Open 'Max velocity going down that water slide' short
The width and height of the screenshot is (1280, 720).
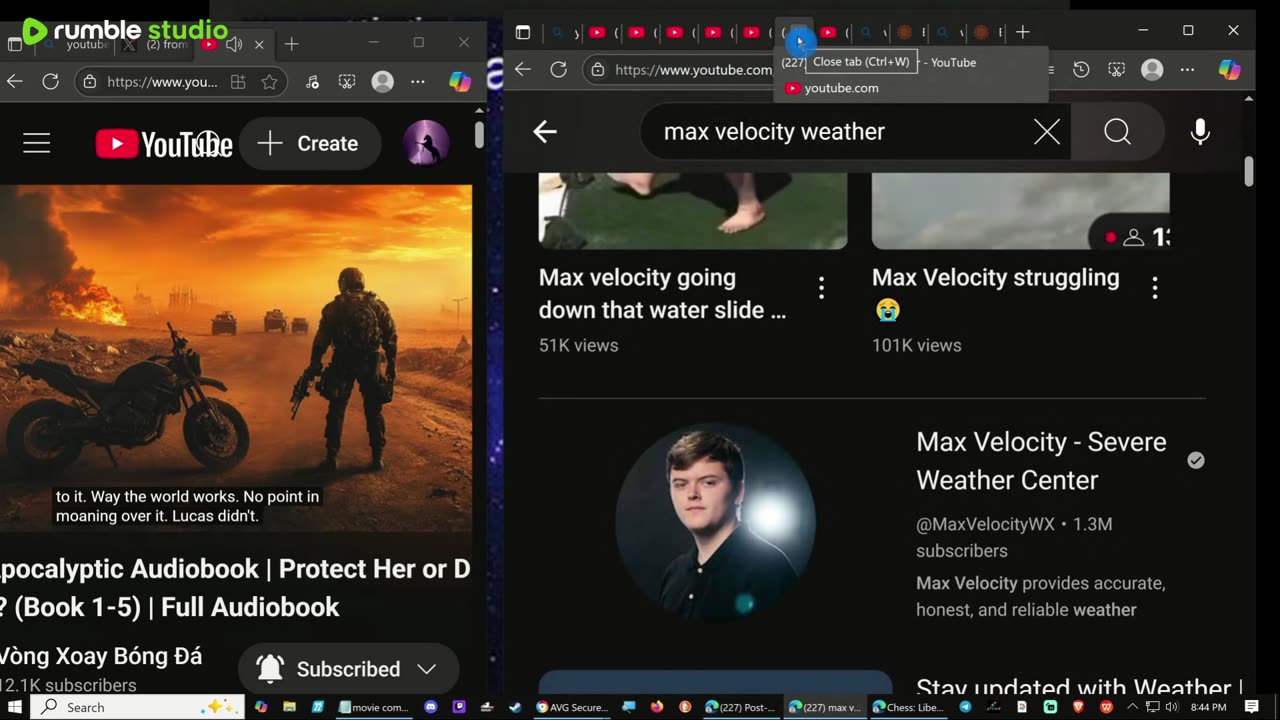[x=663, y=293]
